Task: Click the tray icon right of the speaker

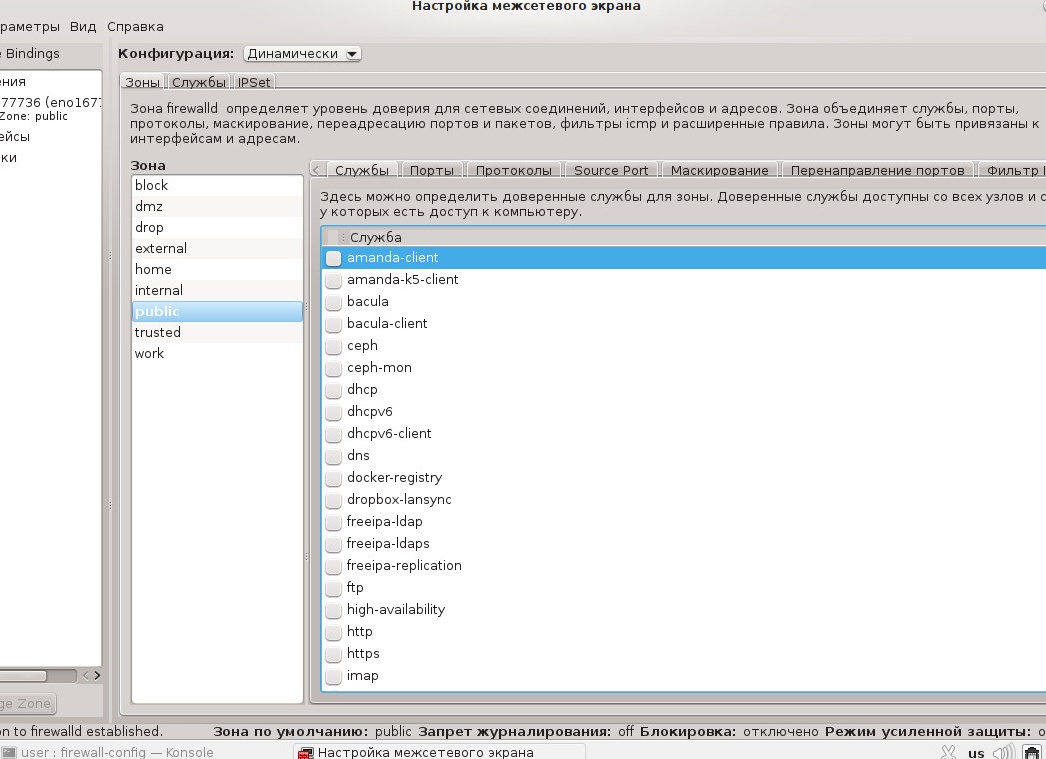Action: (x=1031, y=752)
